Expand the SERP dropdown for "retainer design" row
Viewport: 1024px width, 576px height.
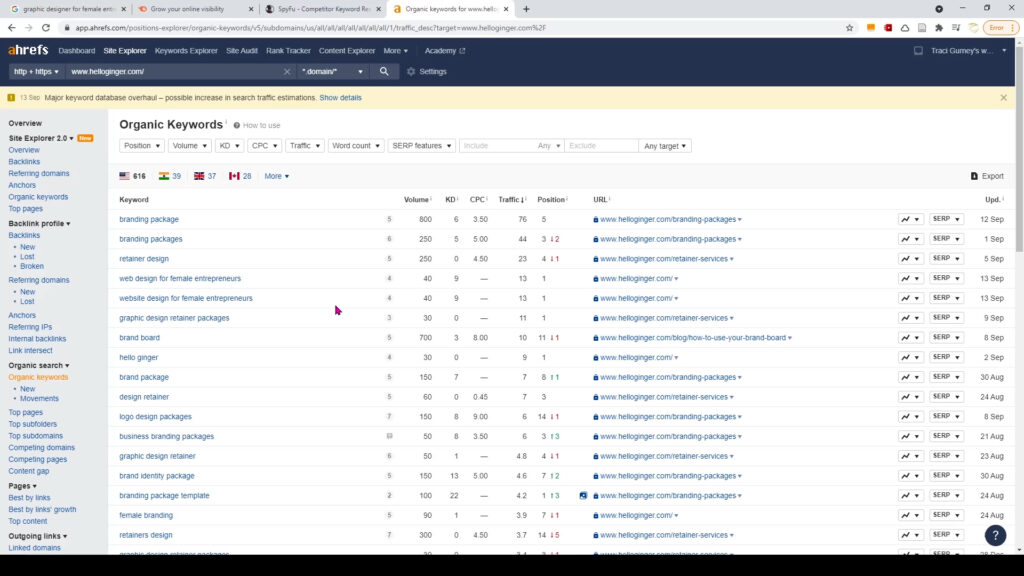click(x=958, y=258)
